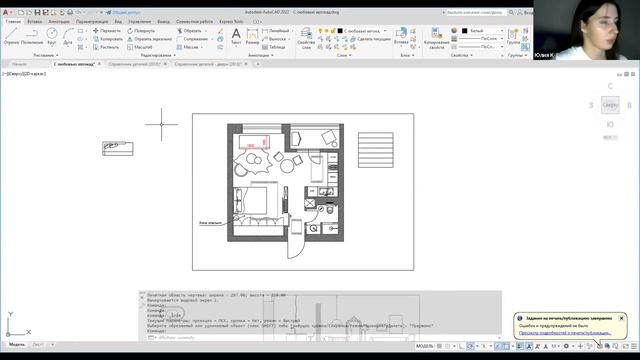This screenshot has width=640, height=360.
Task: Click the Копировать (Copy) tool
Action: pos(108,39)
